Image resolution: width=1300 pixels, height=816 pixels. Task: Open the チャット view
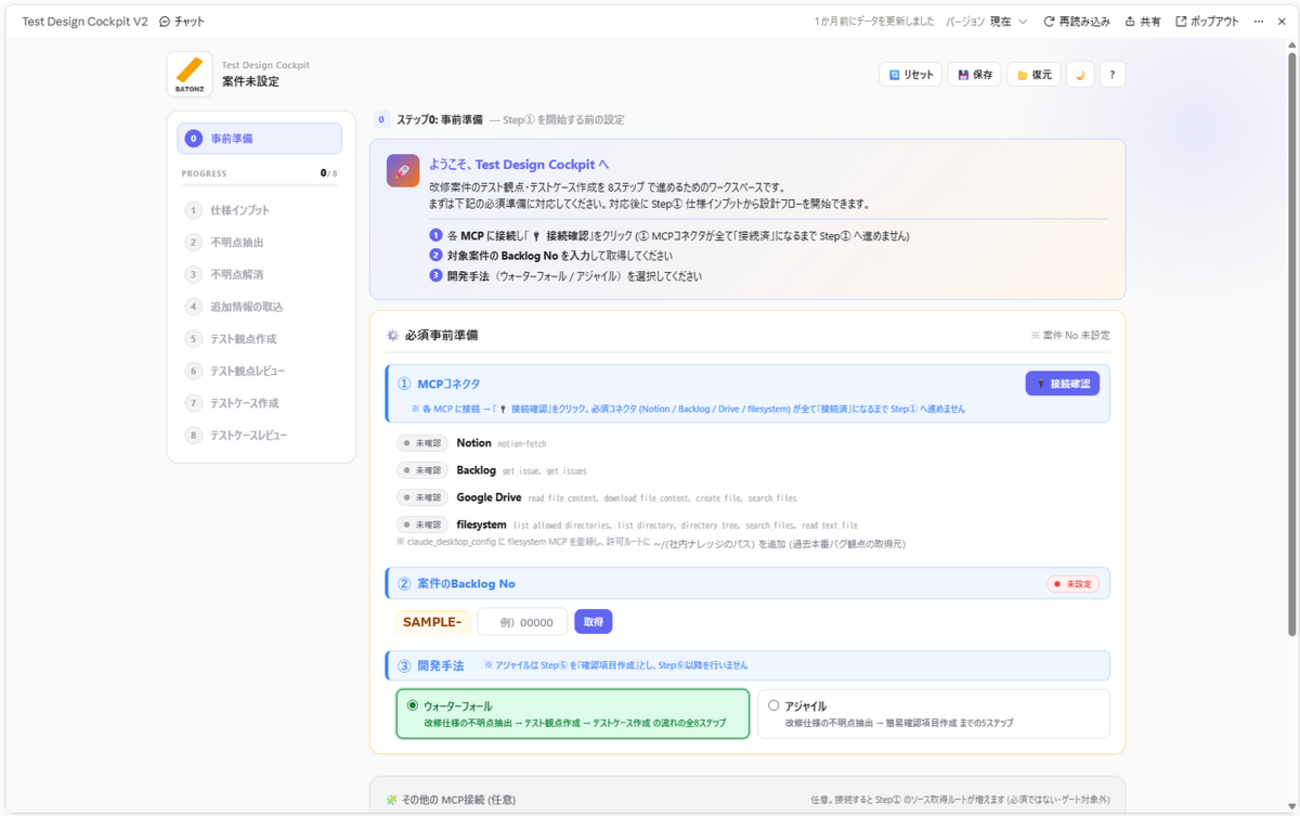click(182, 21)
